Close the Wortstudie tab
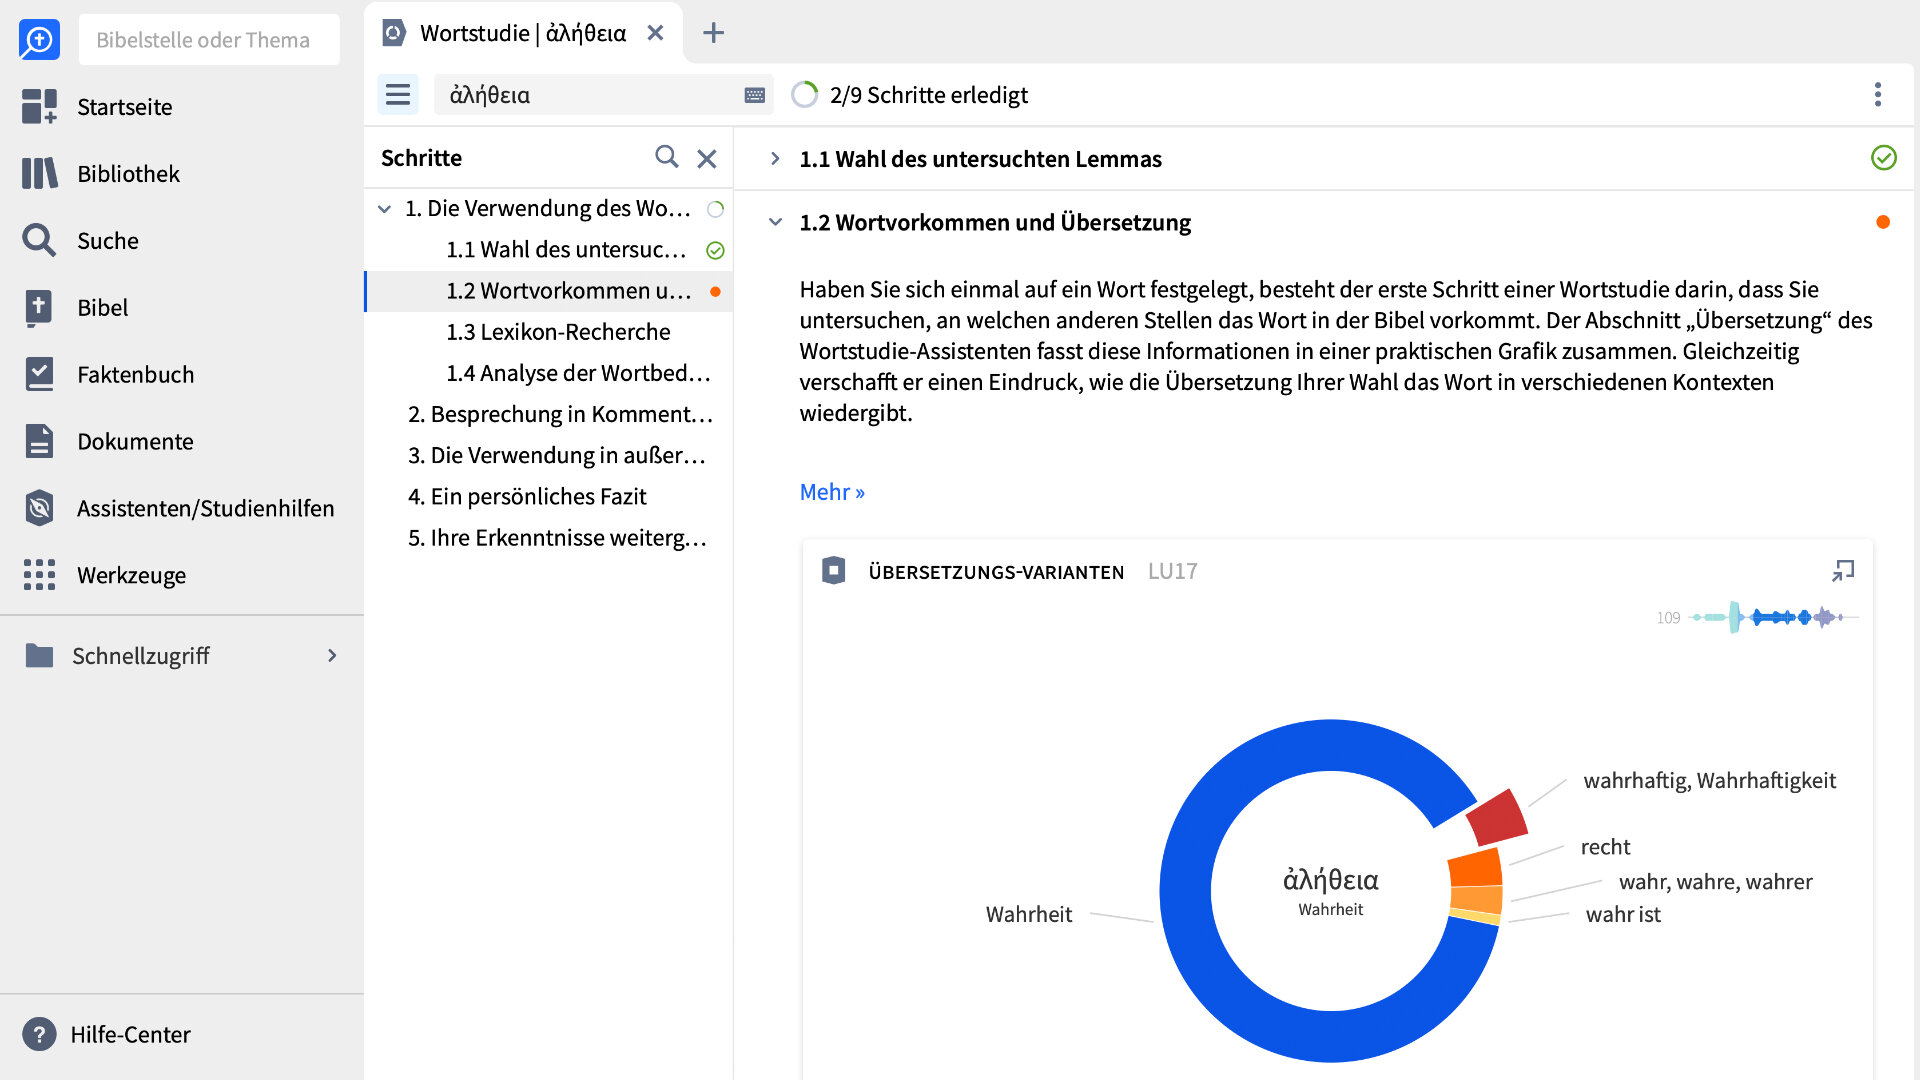Viewport: 1920px width, 1080px height. coord(655,33)
